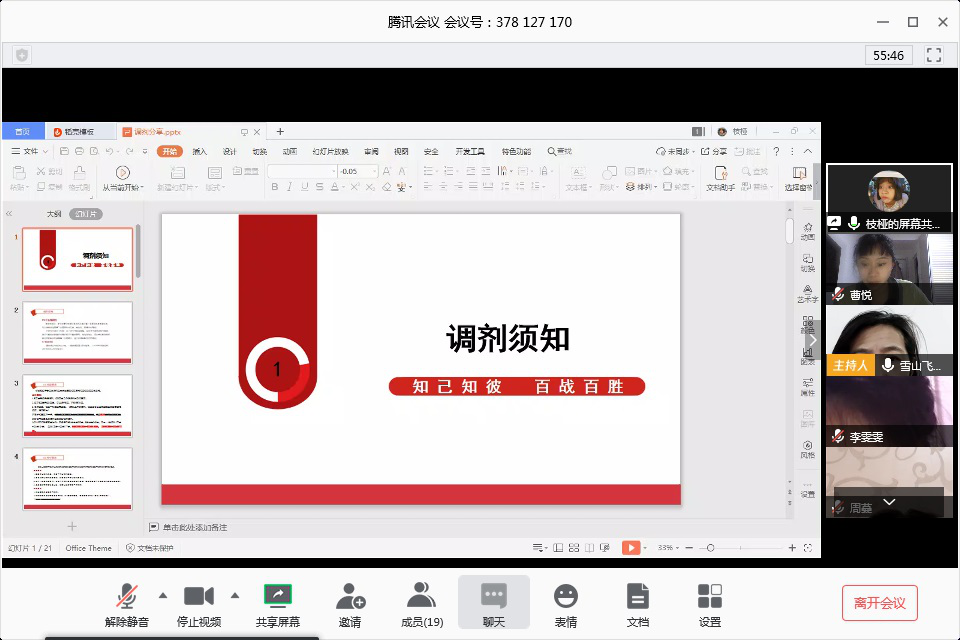Open the 成员(19) members list
This screenshot has height=640, width=960.
tap(421, 602)
